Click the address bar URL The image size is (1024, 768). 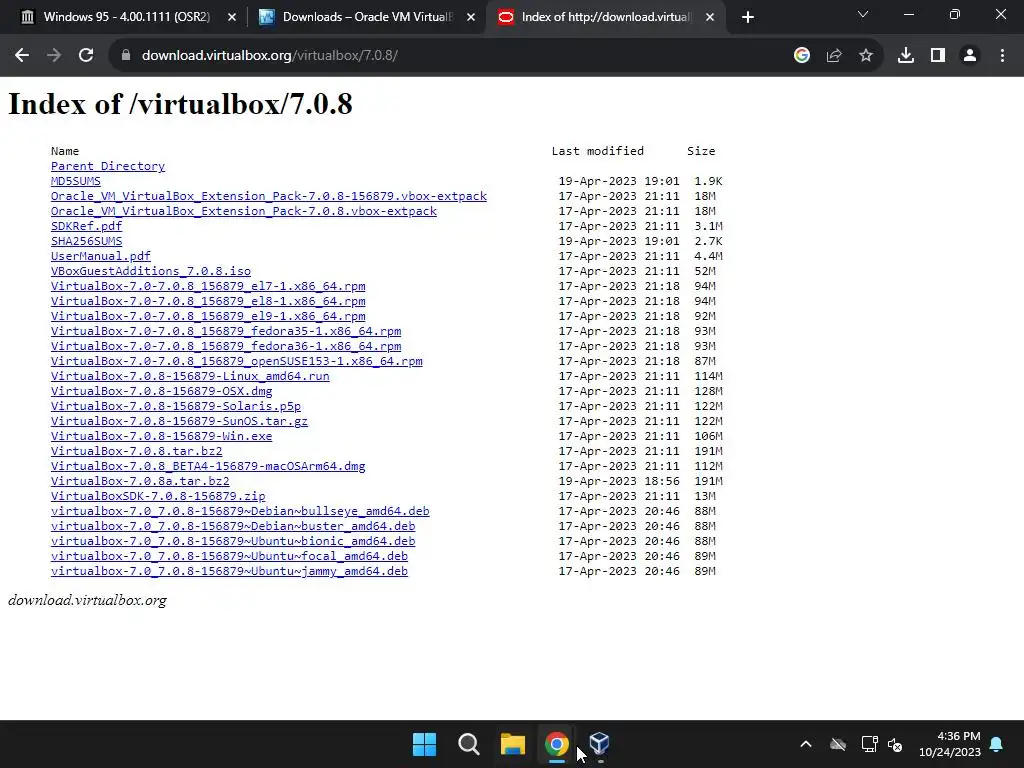point(270,56)
